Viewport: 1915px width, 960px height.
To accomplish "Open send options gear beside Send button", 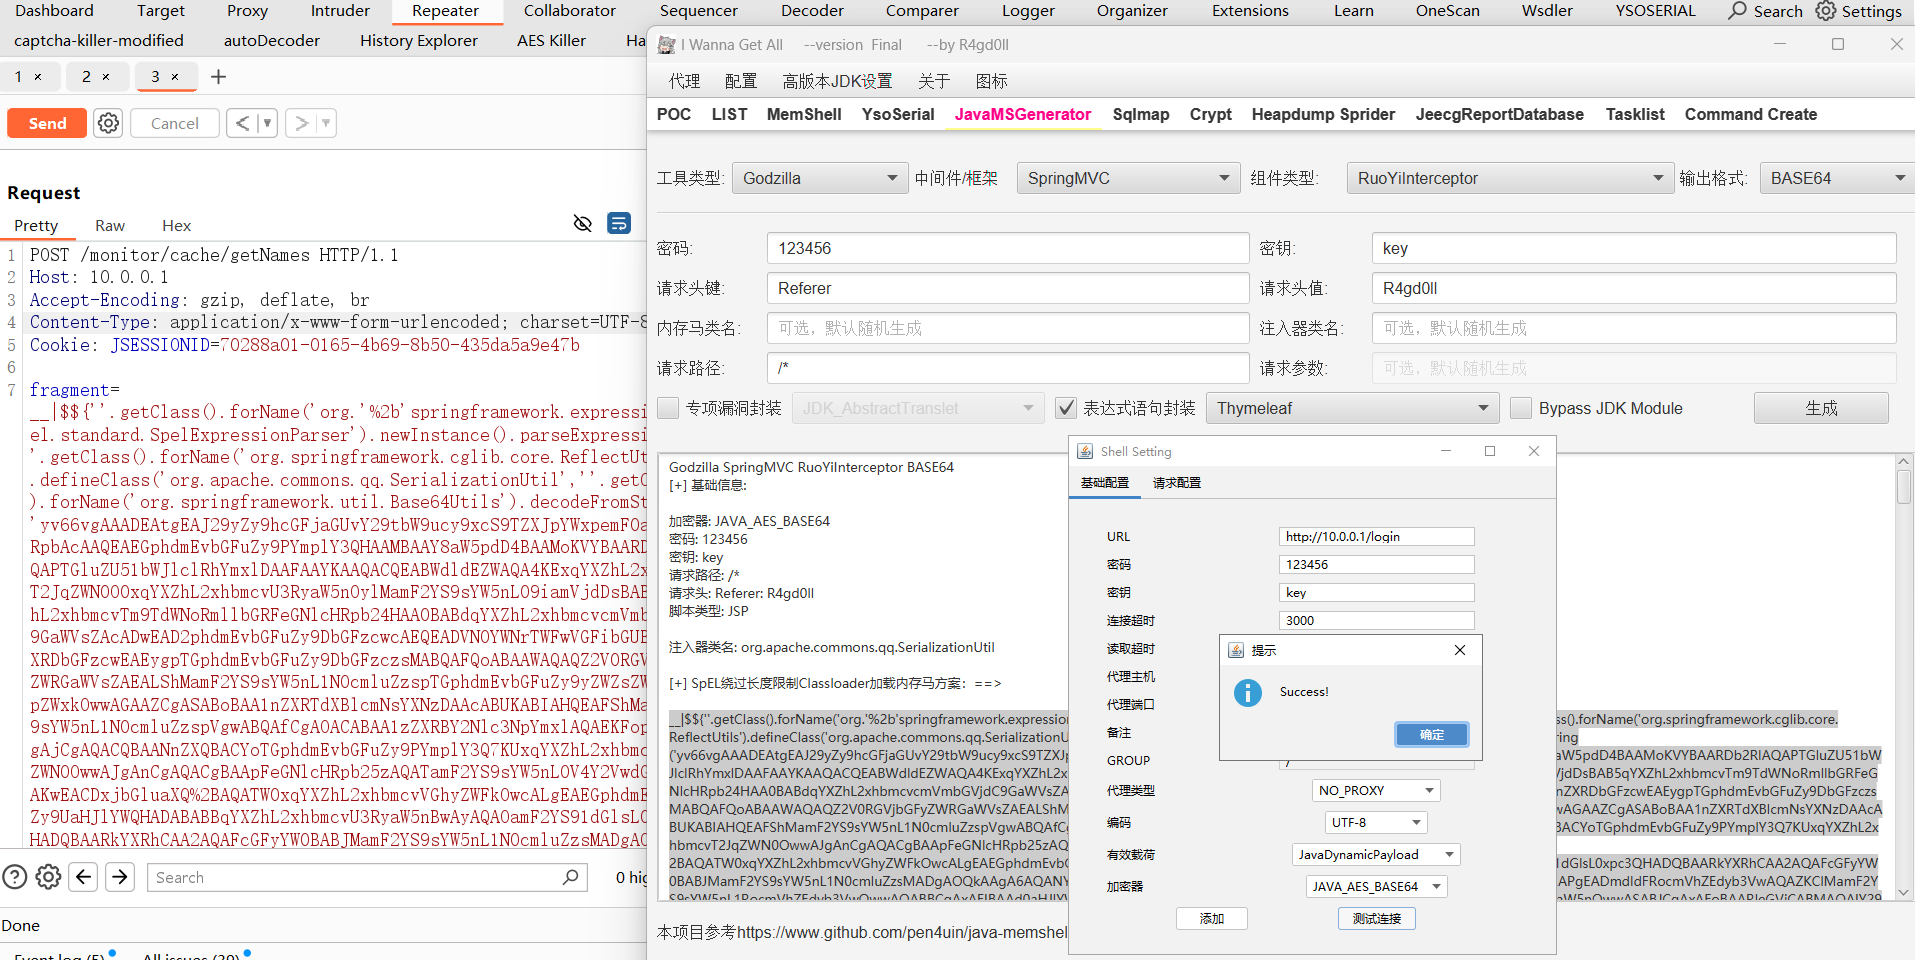I will point(108,123).
